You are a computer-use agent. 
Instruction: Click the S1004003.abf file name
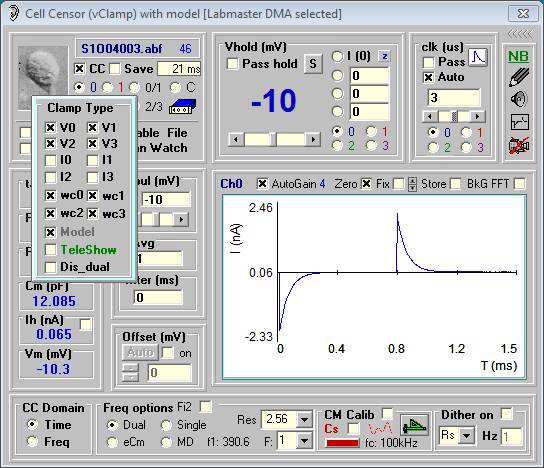click(x=121, y=48)
